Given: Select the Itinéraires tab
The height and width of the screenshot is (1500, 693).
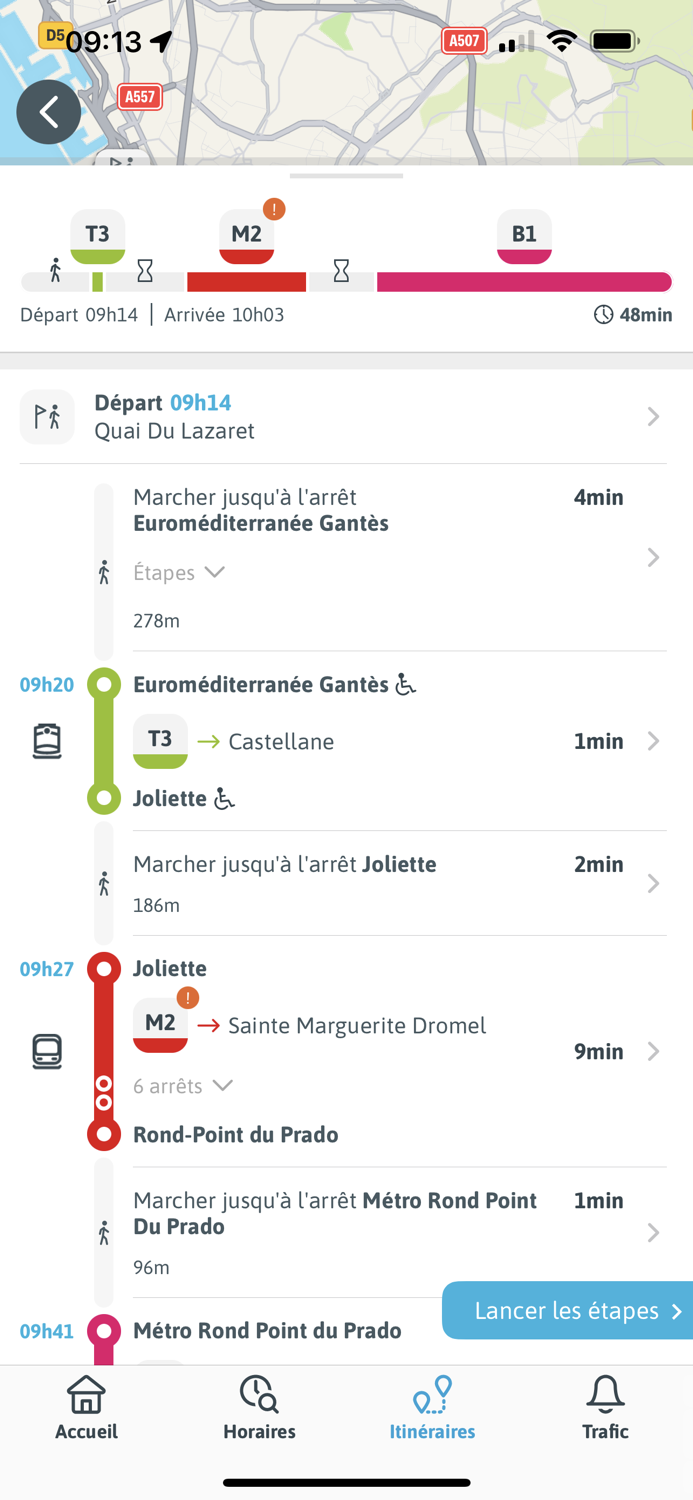Looking at the screenshot, I should coord(432,1407).
